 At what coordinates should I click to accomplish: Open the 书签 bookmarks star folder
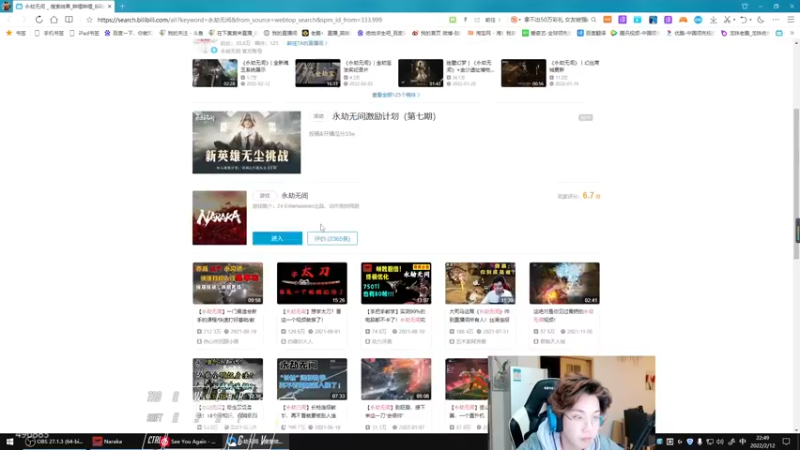coord(16,33)
